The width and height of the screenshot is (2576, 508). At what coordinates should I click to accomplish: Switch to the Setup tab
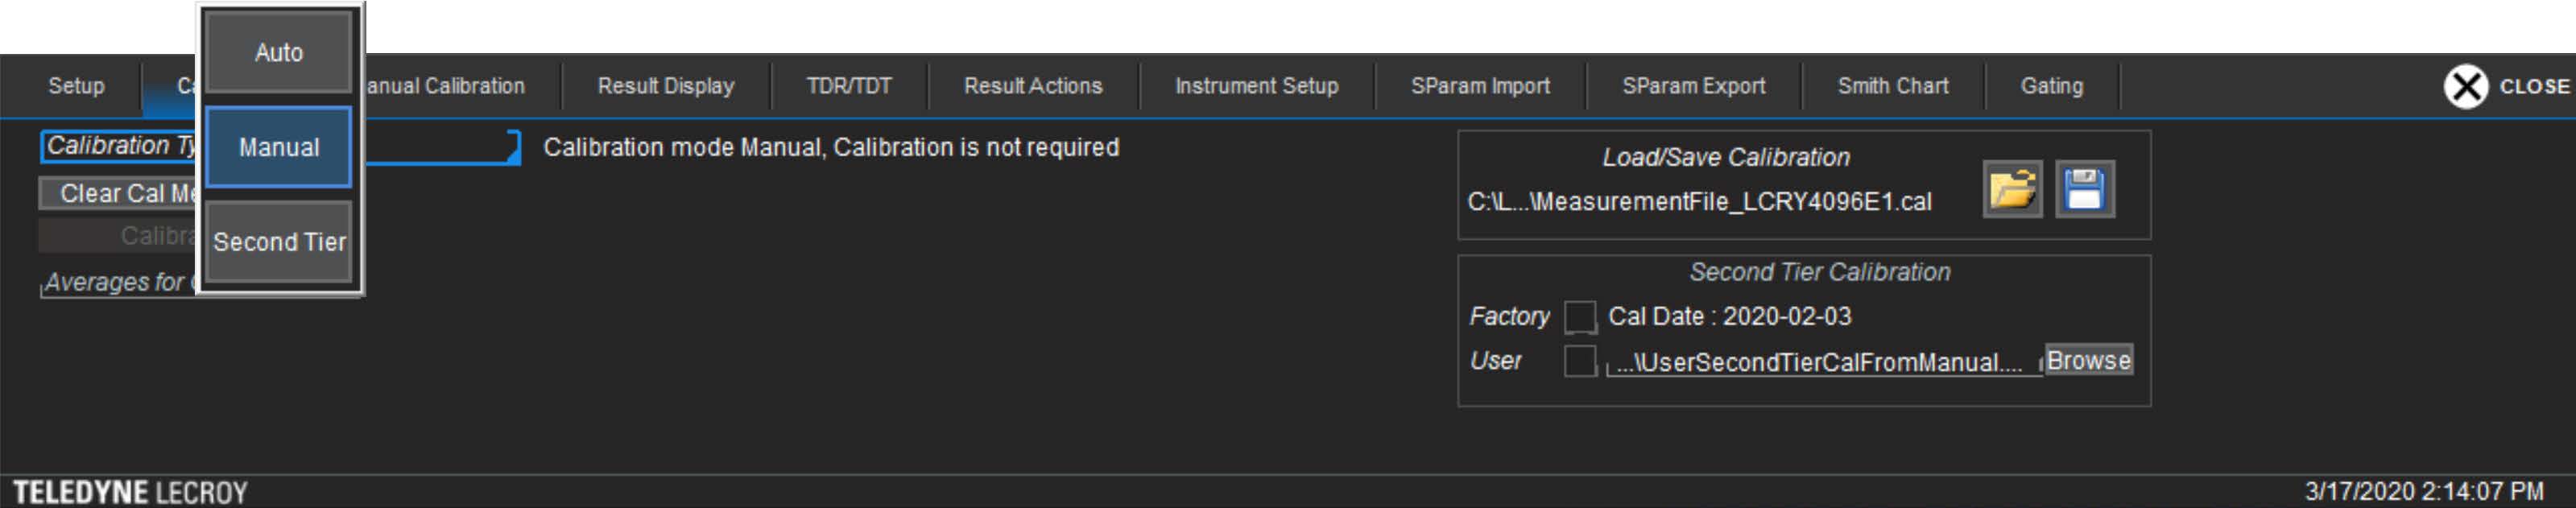click(x=76, y=87)
